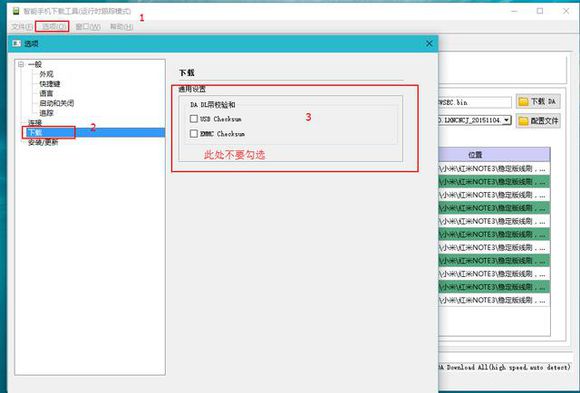Select 语言 in the options tree
580x393 pixels.
click(x=46, y=94)
